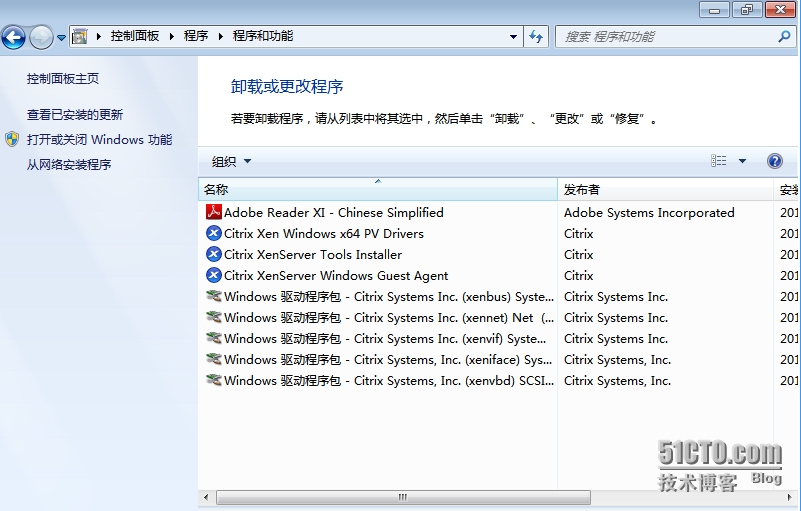Click the xeniface driver package icon
Viewport: 801px width, 511px height.
point(214,359)
